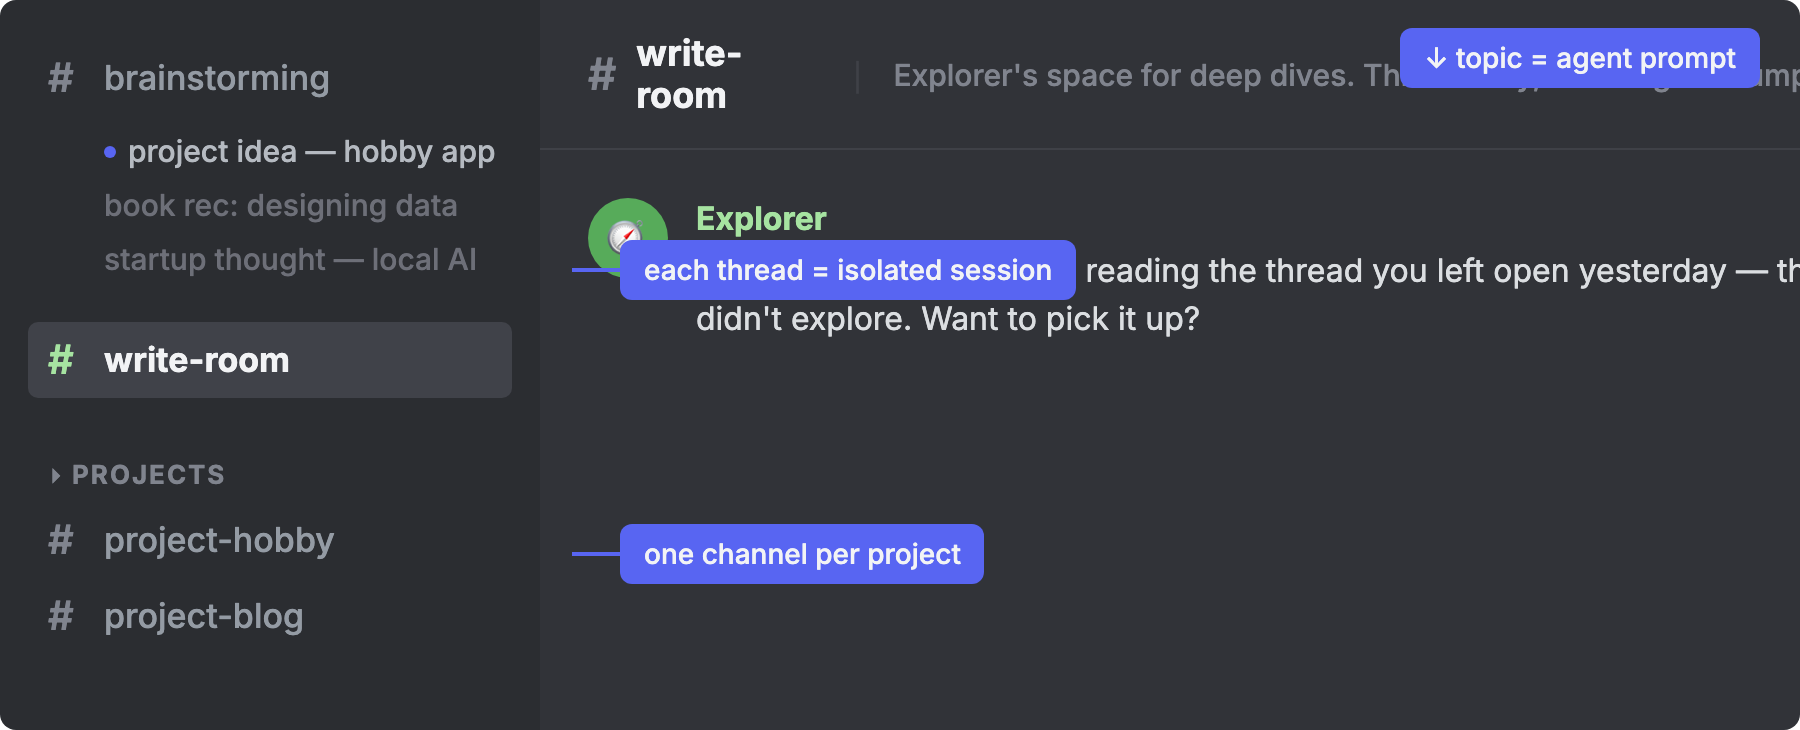The image size is (1800, 730).
Task: Click the down arrow in the agent prompt badge
Action: point(1437,58)
